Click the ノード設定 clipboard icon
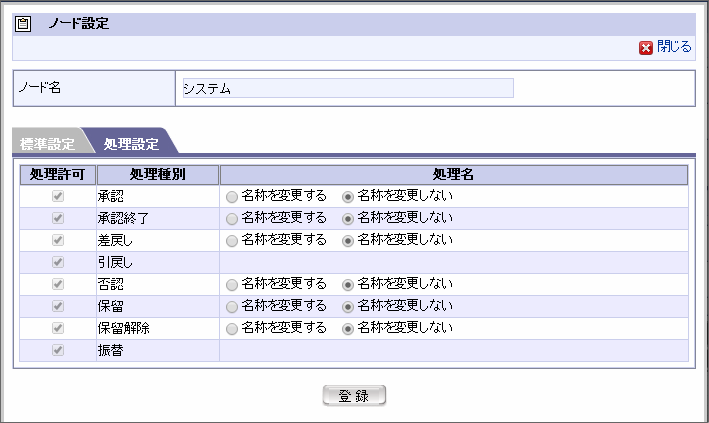Screen dimensions: 709x423 coord(23,24)
